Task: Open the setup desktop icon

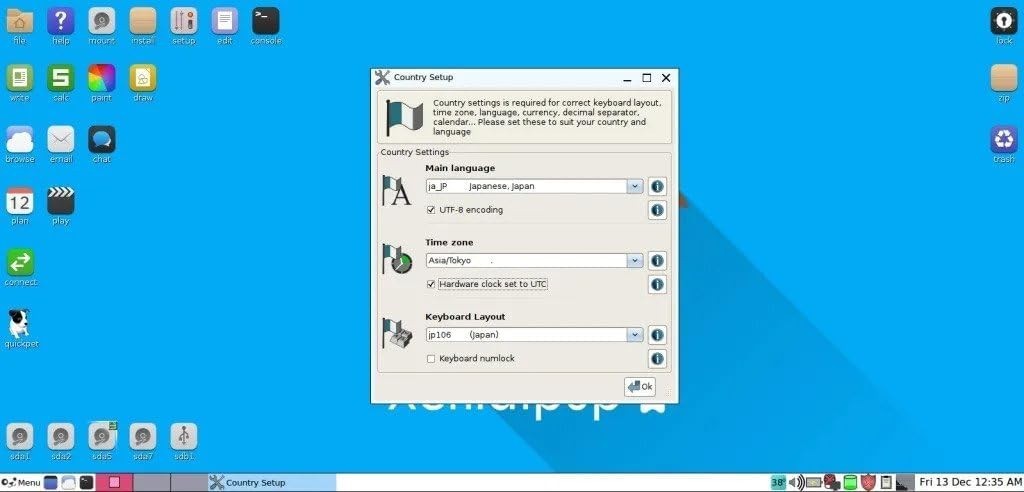Action: pyautogui.click(x=184, y=22)
